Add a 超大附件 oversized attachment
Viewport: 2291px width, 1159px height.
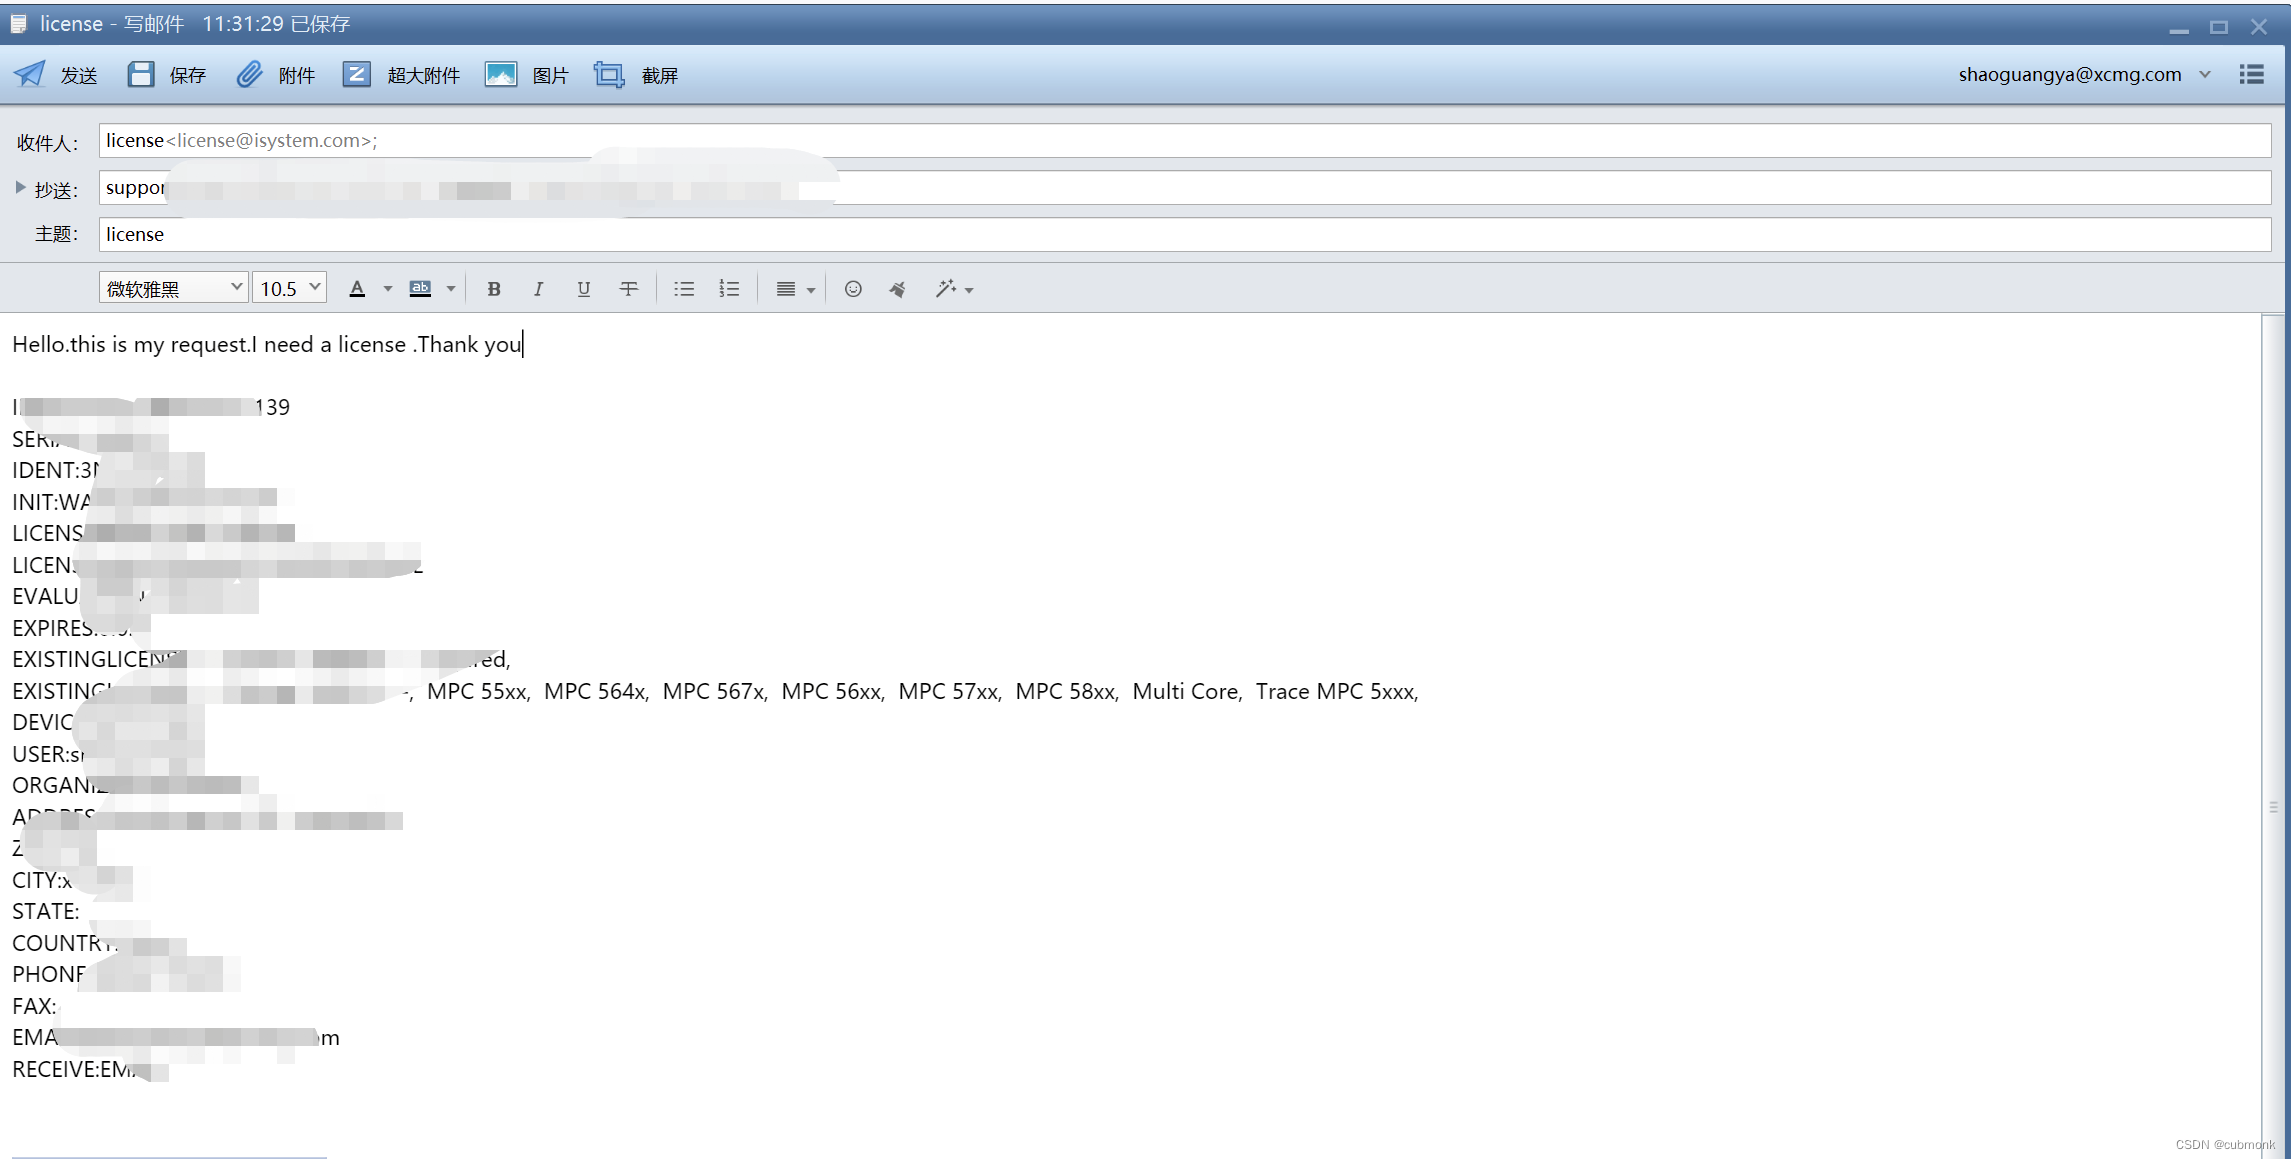(401, 75)
